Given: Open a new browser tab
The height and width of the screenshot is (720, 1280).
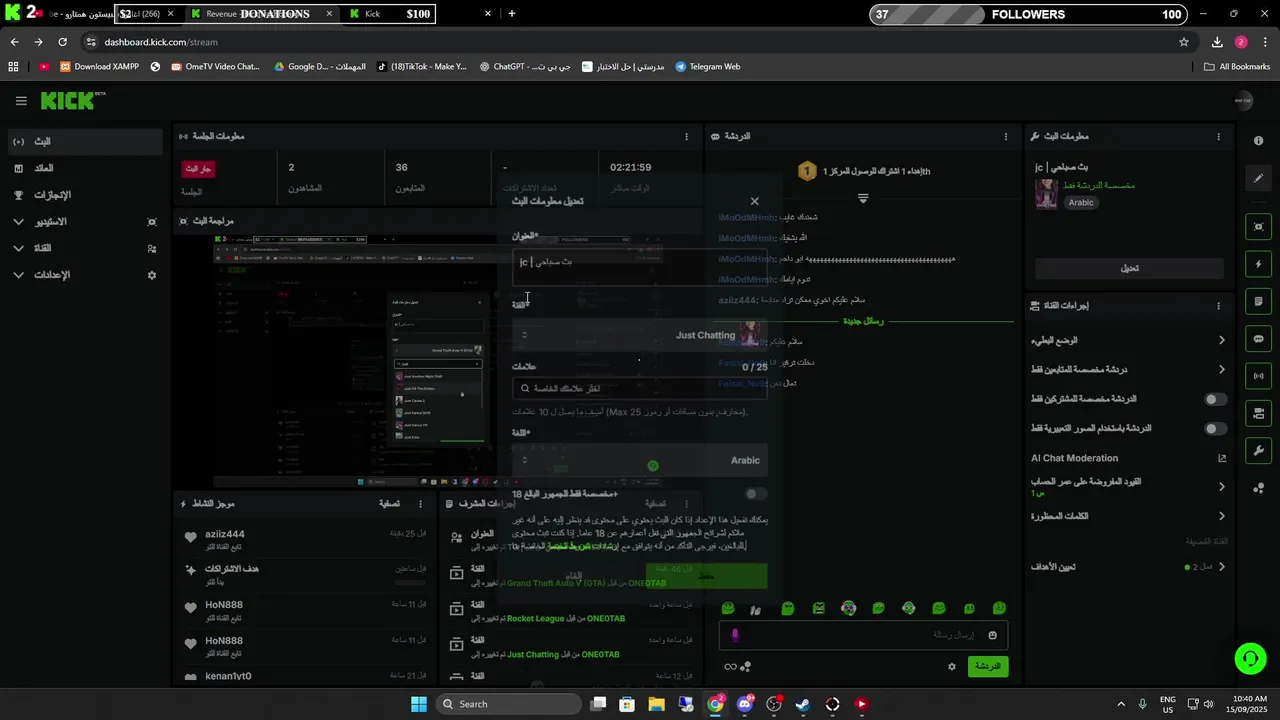Looking at the screenshot, I should (512, 14).
